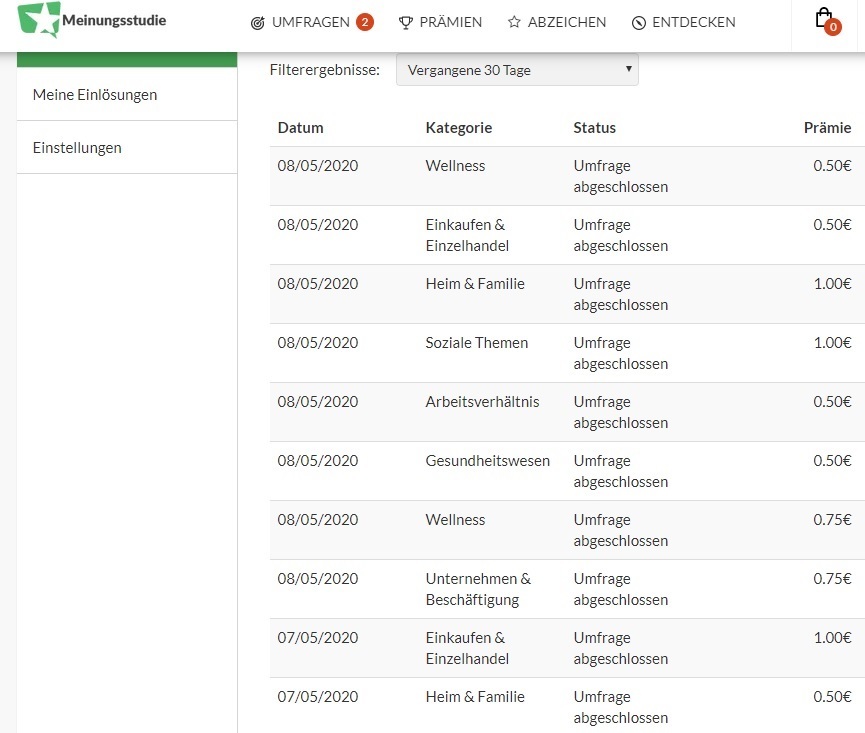Click the Prämie column header
865x733 pixels.
[x=827, y=128]
